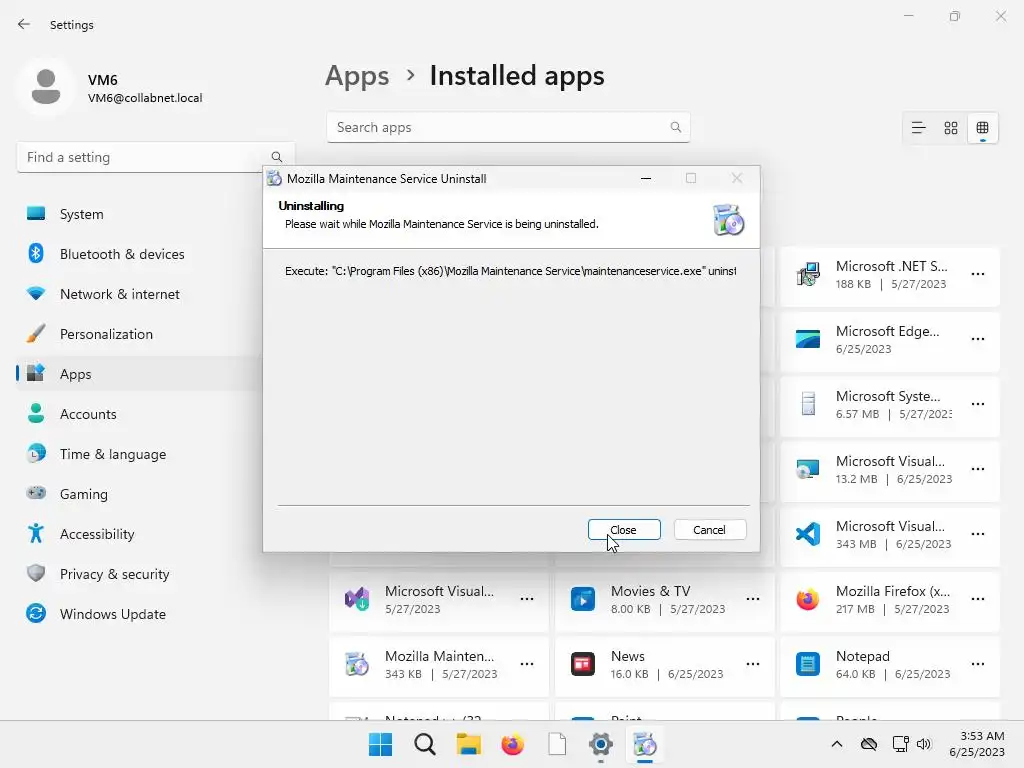Open File Explorer from the taskbar
The width and height of the screenshot is (1024, 768).
468,744
